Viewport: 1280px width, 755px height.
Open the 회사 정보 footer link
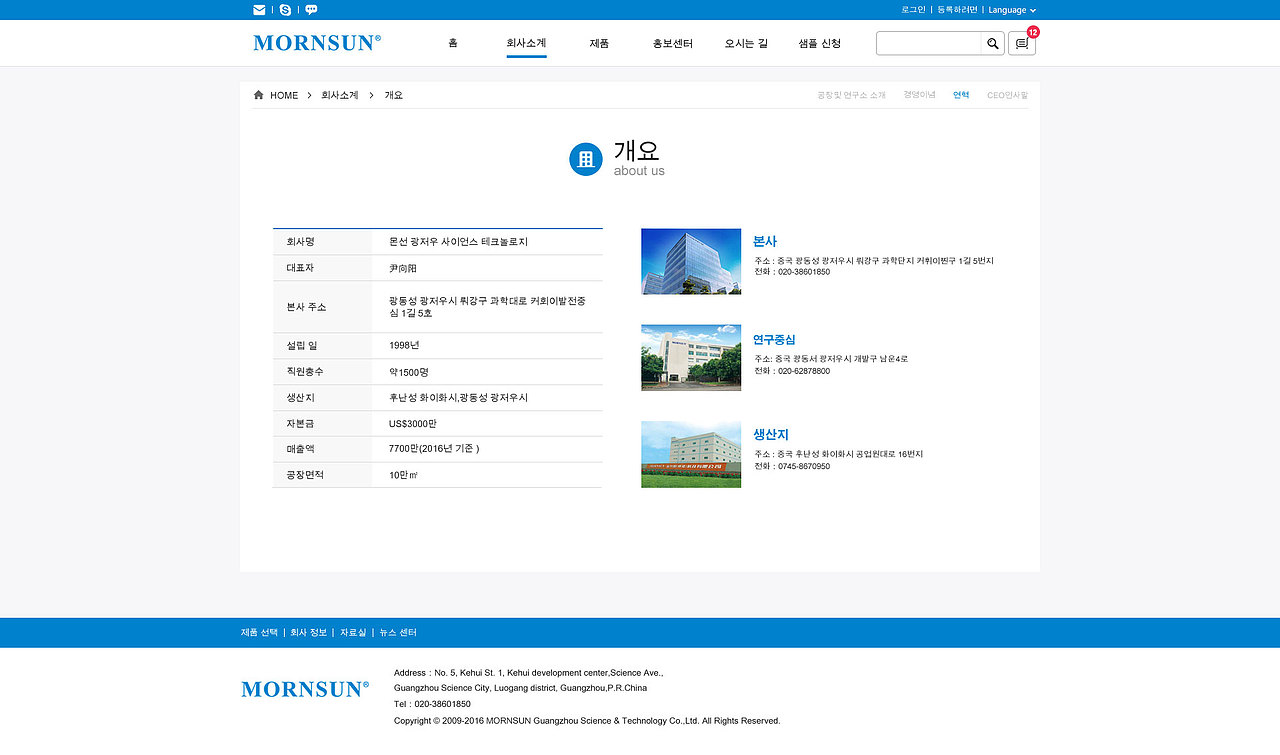pos(309,633)
